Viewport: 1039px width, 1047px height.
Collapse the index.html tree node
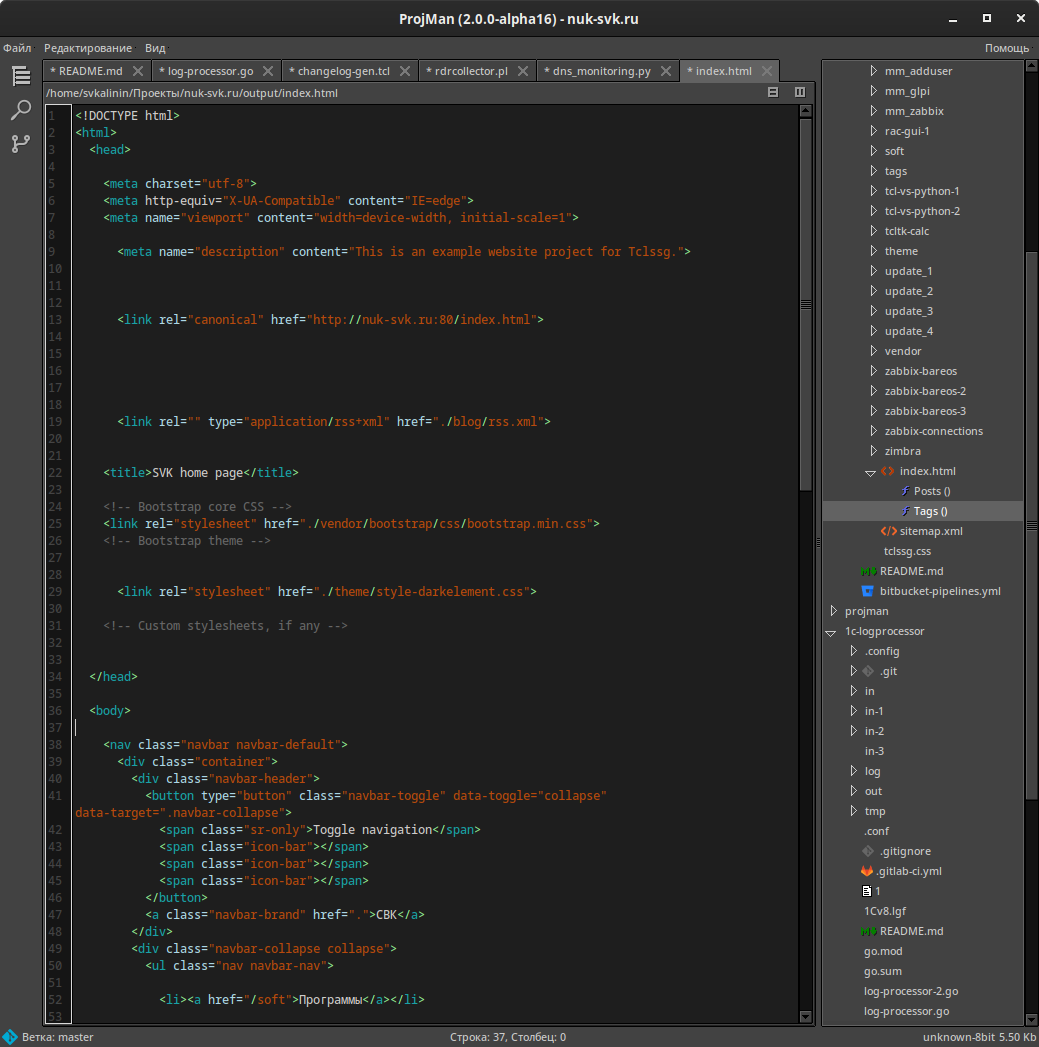[x=871, y=471]
